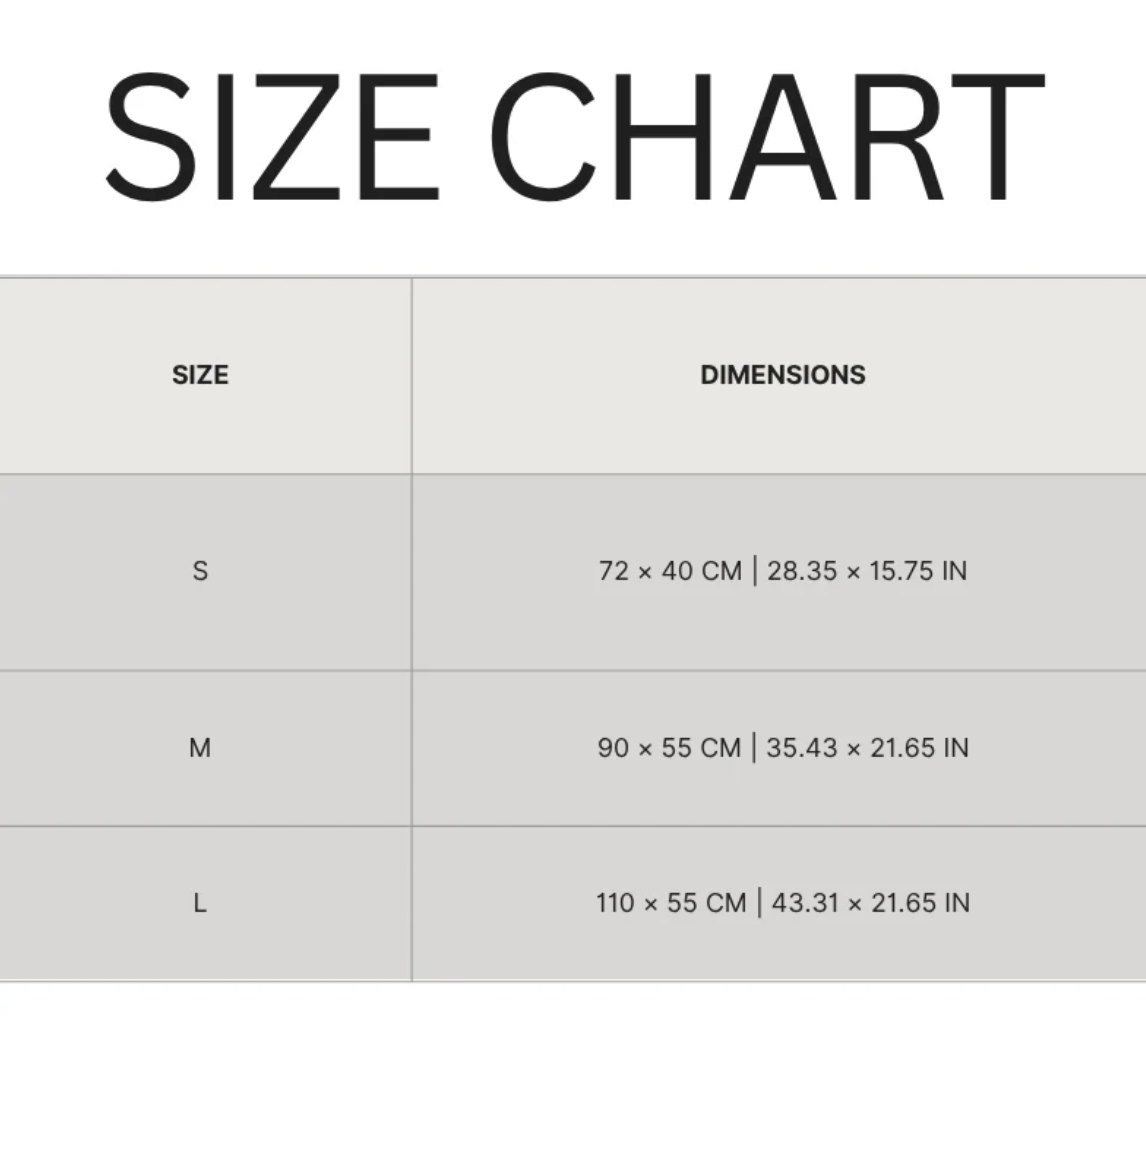Image resolution: width=1146 pixels, height=1158 pixels.
Task: Select the SIZE column header cell
Action: pos(200,375)
